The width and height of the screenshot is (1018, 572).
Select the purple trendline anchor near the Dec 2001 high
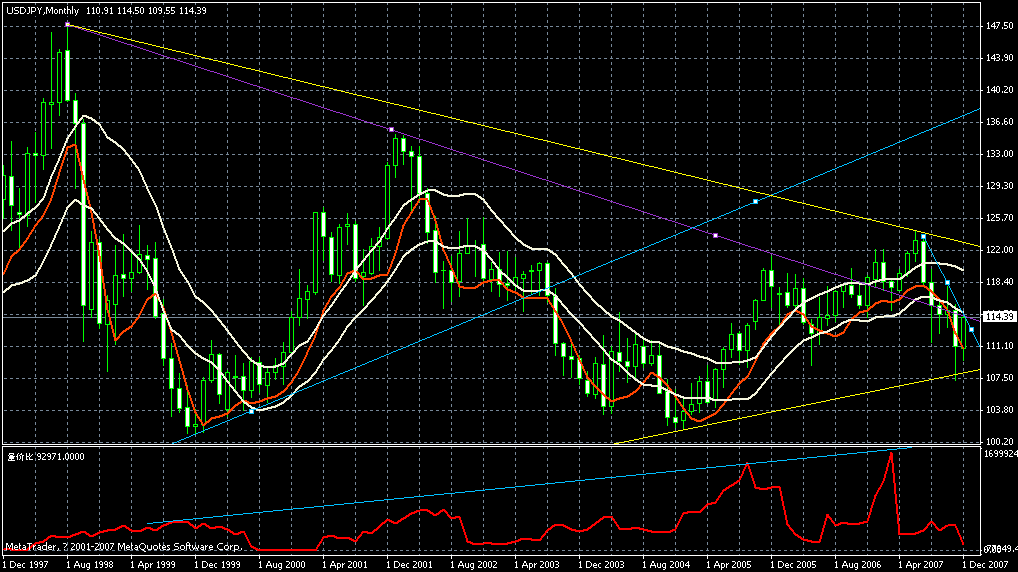(x=391, y=130)
